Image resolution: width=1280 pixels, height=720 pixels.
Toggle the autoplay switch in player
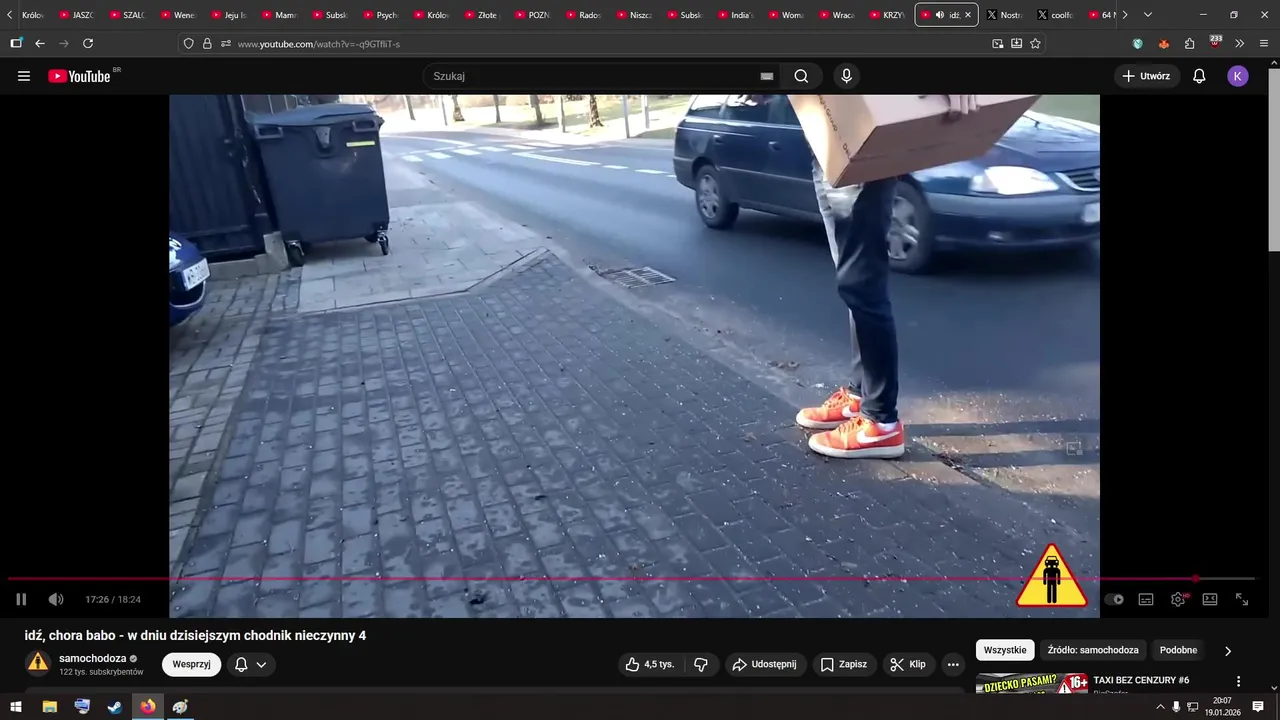click(x=1114, y=599)
